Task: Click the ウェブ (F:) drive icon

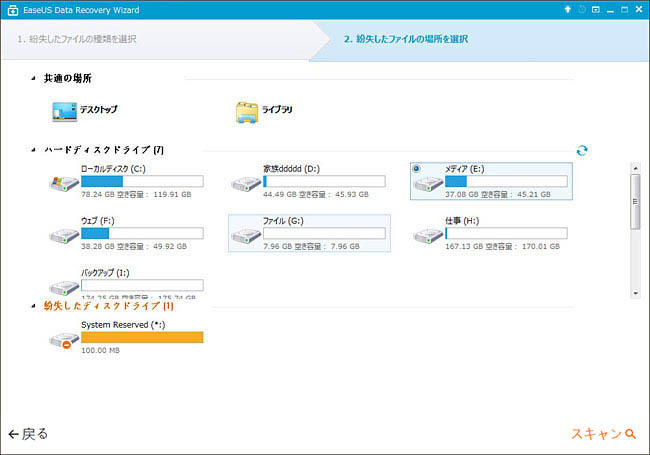Action: (x=64, y=236)
